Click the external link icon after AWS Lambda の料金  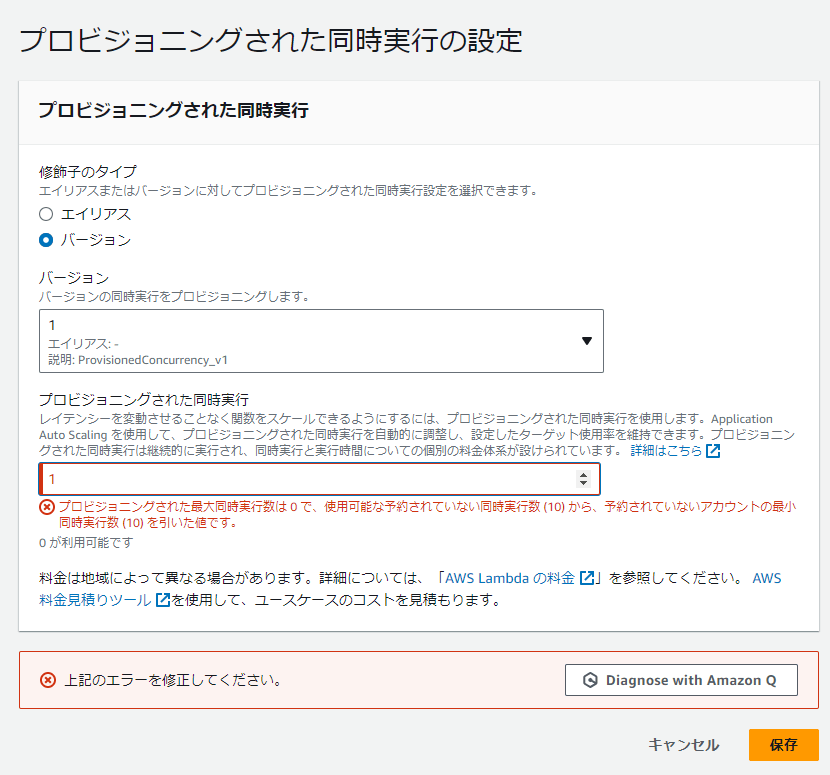click(x=587, y=578)
